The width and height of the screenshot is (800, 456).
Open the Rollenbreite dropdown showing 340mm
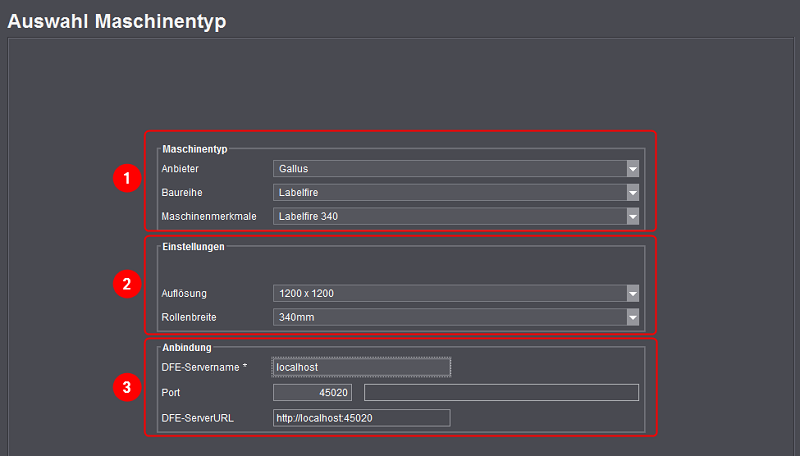(456, 317)
